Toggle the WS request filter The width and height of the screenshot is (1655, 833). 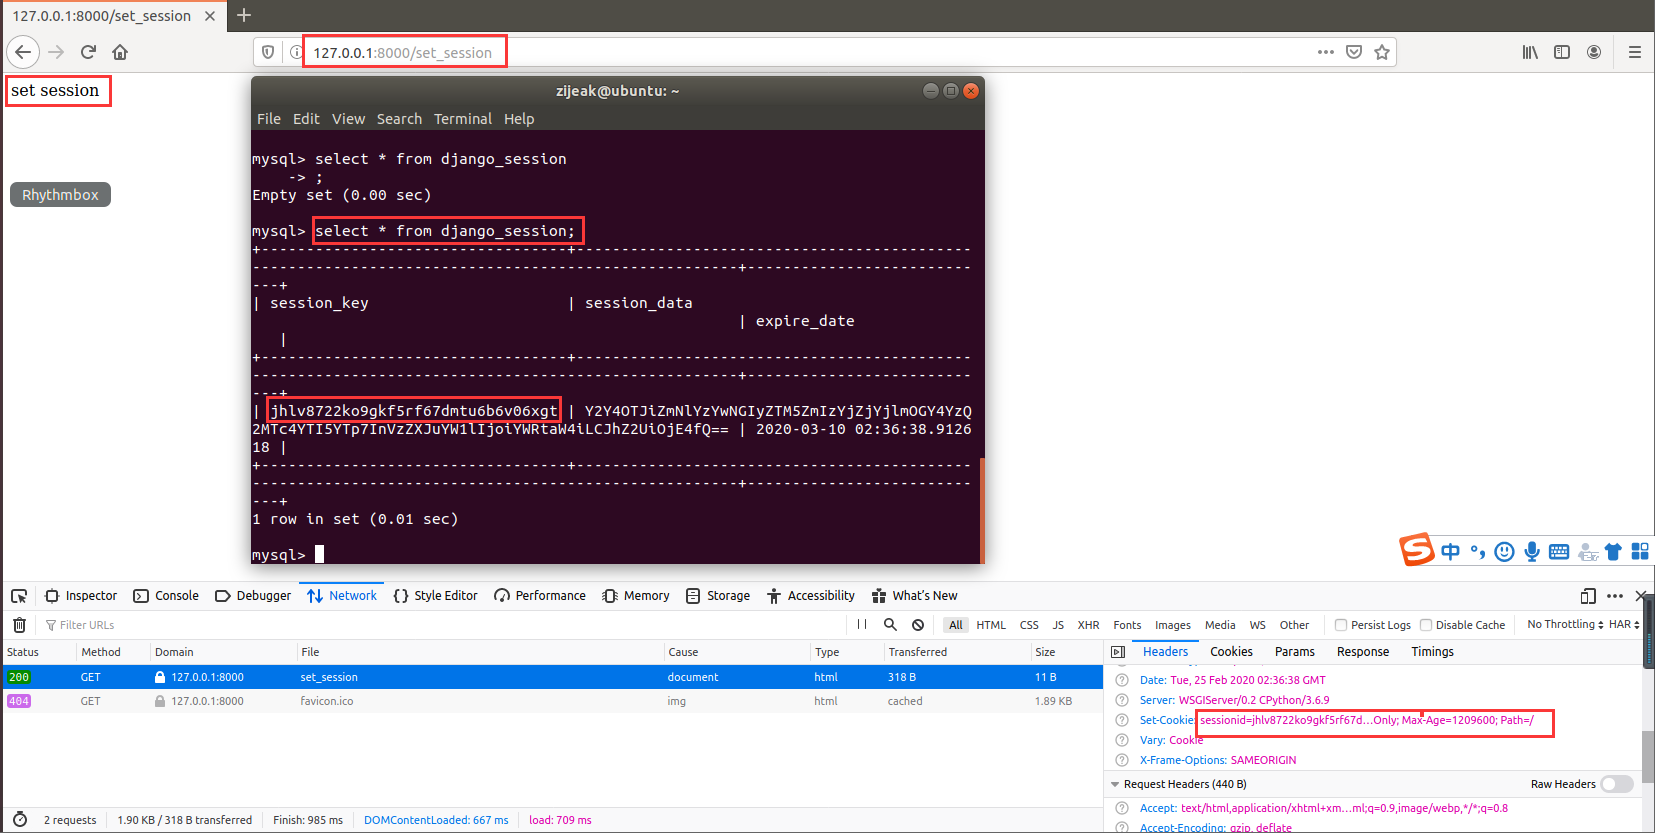tap(1257, 625)
